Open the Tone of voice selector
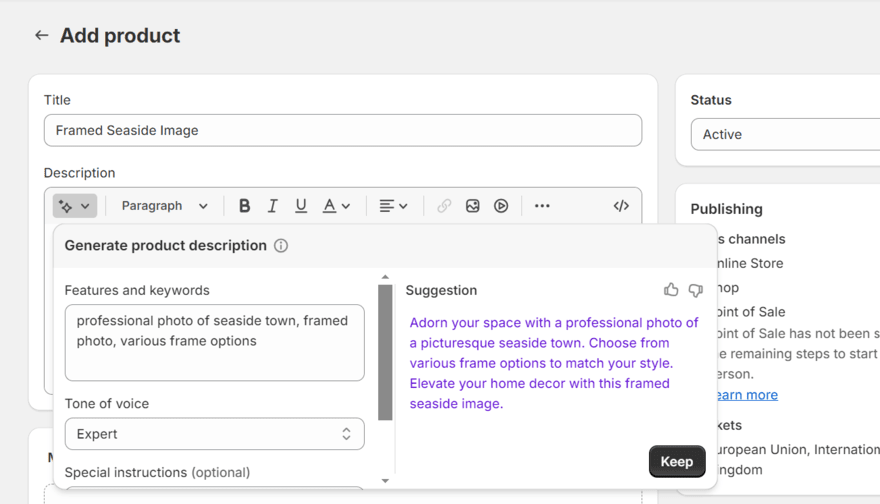 click(x=214, y=434)
